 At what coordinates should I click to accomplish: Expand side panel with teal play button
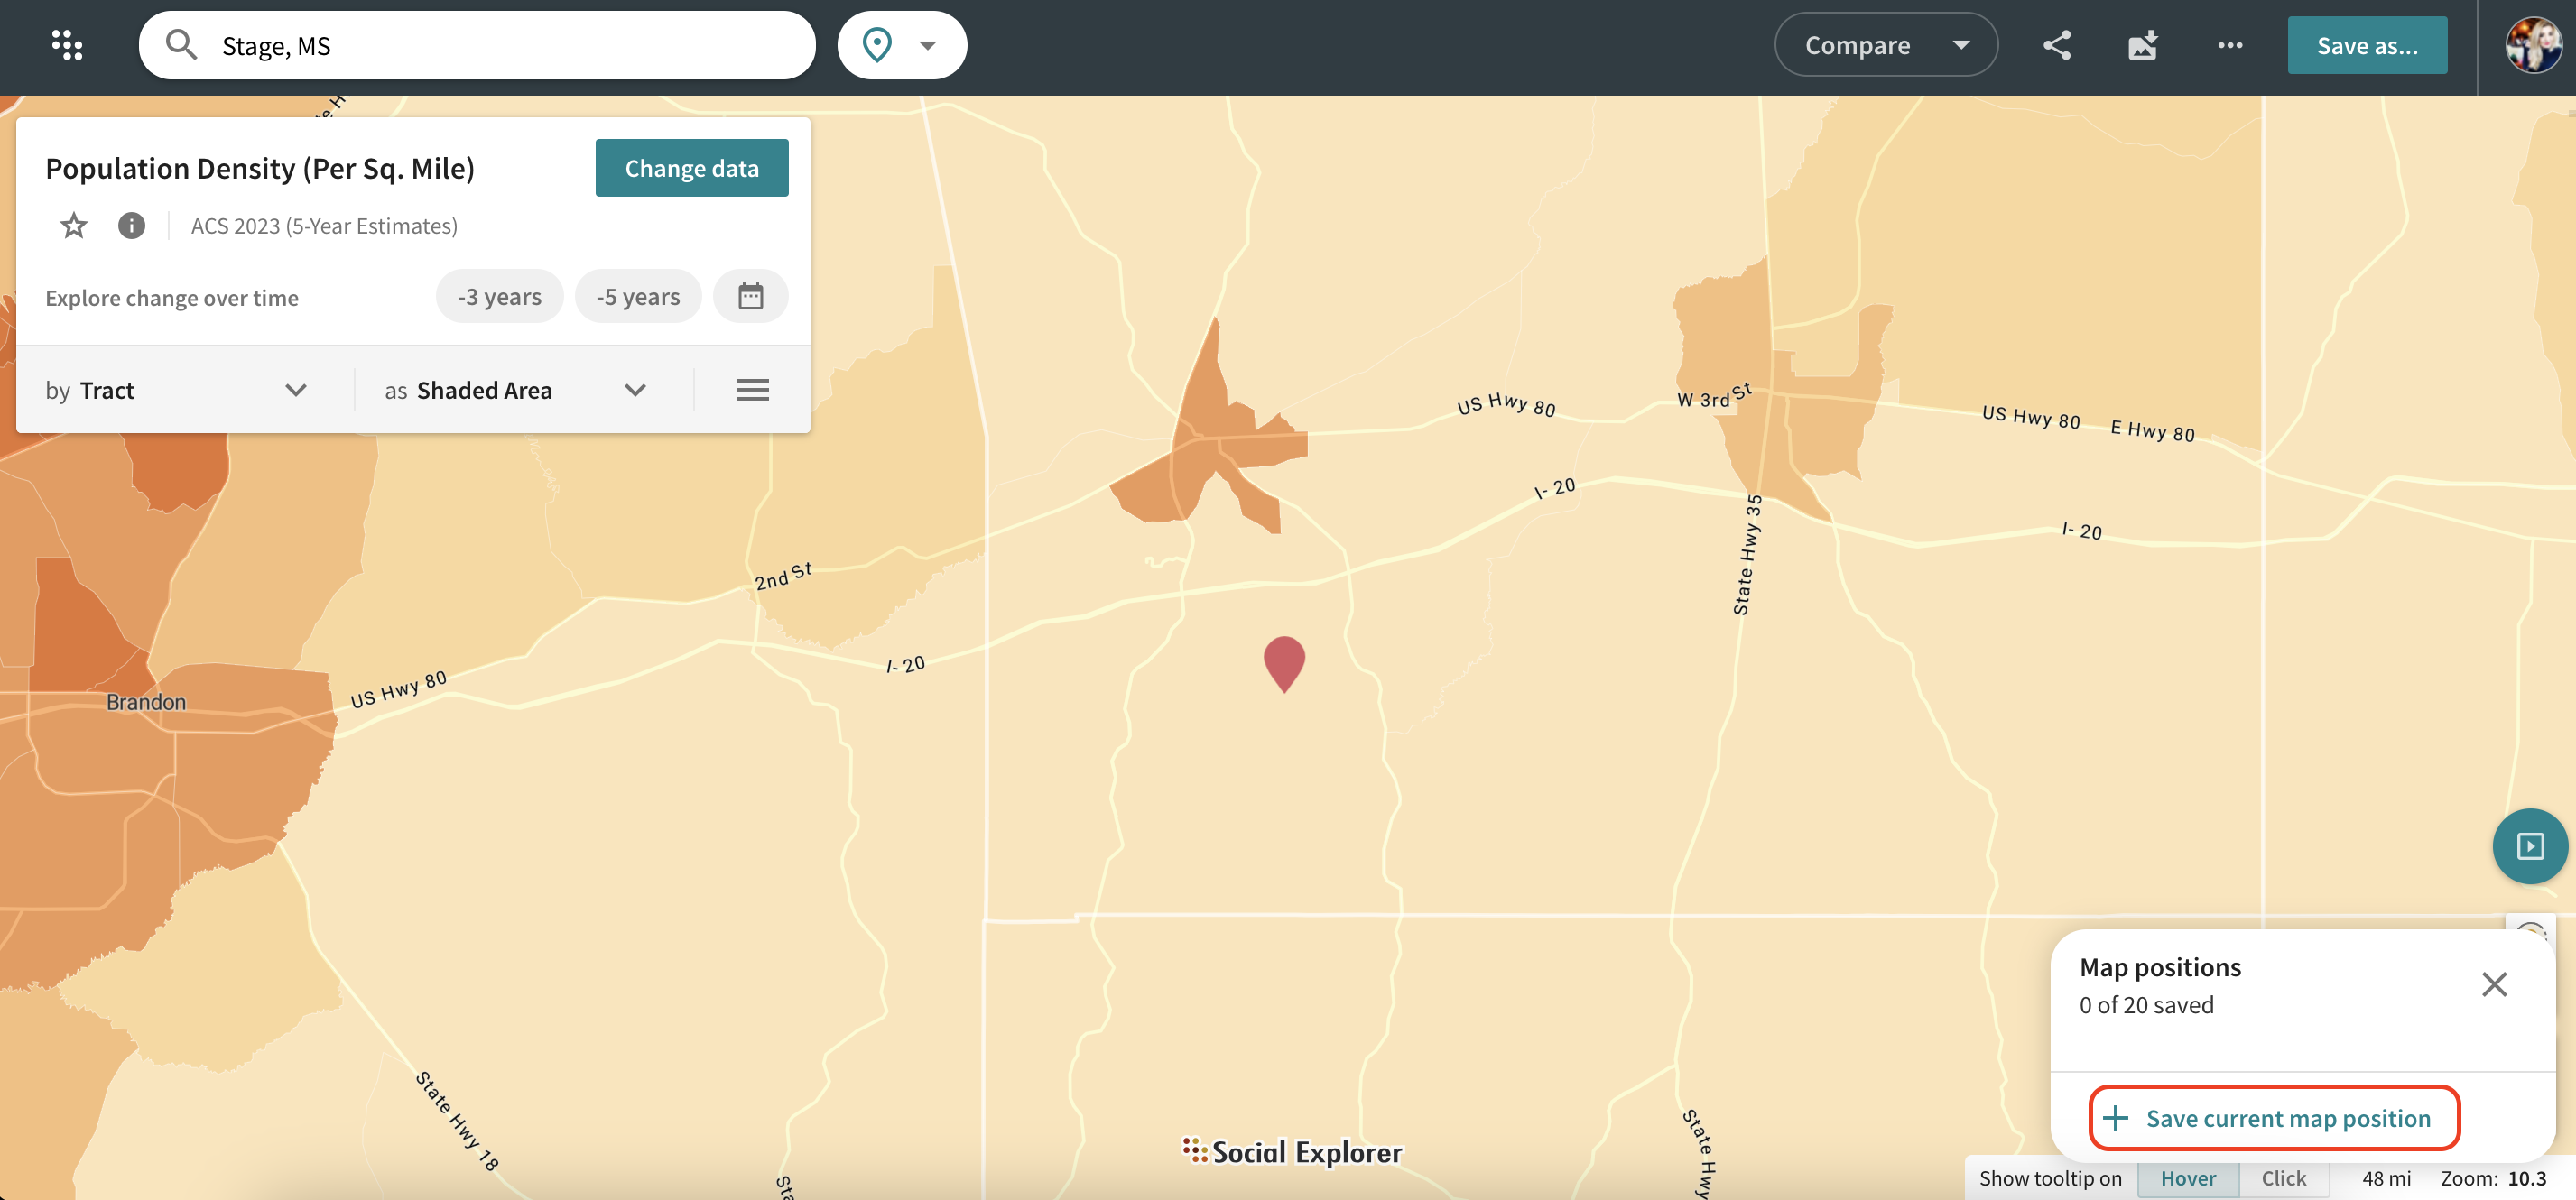click(x=2529, y=846)
